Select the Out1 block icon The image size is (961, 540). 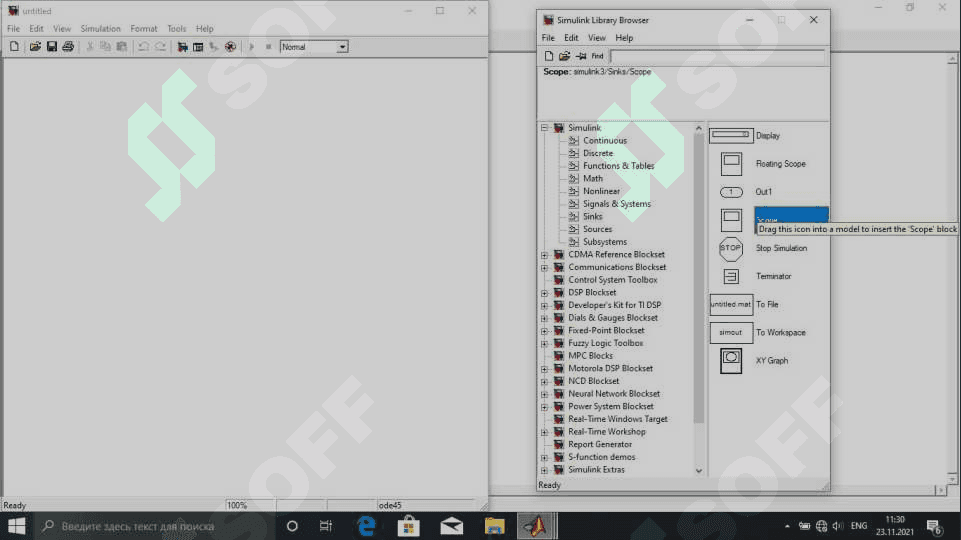[x=731, y=192]
